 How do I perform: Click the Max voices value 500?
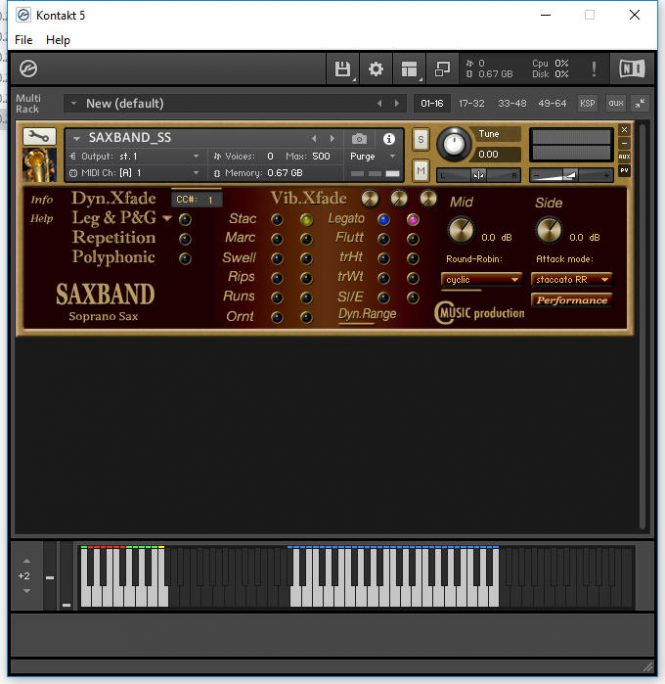pos(321,156)
